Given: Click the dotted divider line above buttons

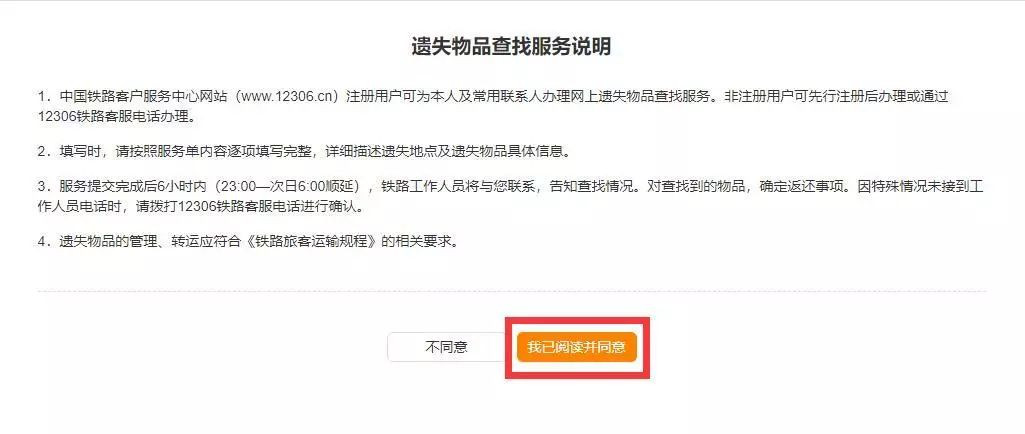Looking at the screenshot, I should tap(511, 292).
